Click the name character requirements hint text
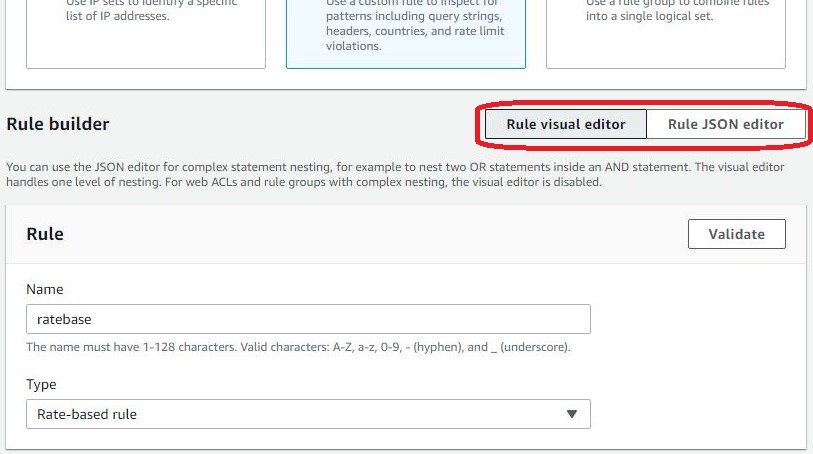Viewport: 813px width, 454px height. (298, 347)
